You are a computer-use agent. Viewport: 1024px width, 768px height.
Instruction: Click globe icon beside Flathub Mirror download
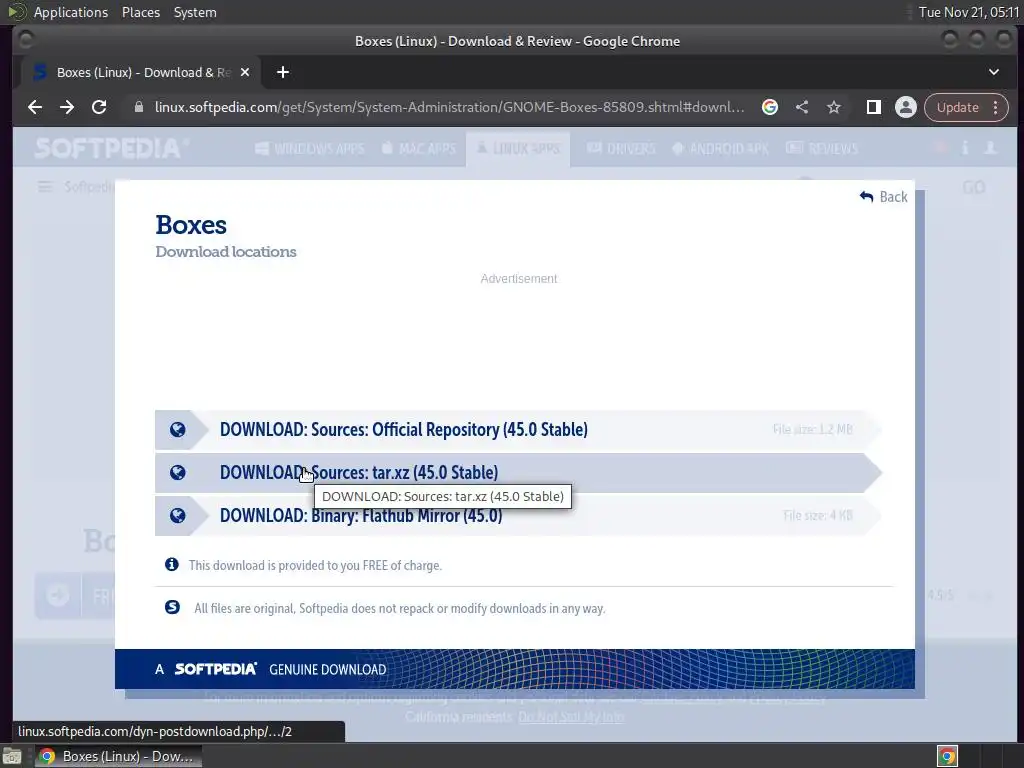pos(178,515)
